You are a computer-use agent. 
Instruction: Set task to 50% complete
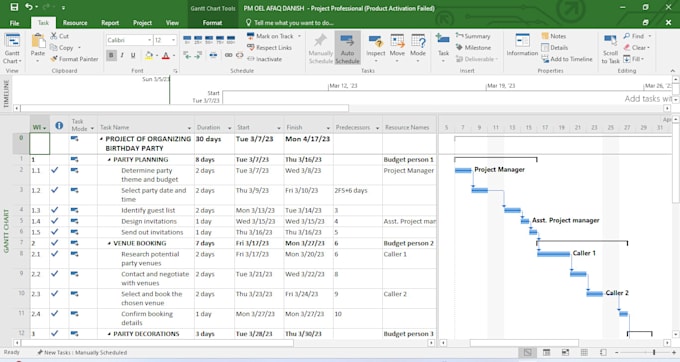(209, 39)
